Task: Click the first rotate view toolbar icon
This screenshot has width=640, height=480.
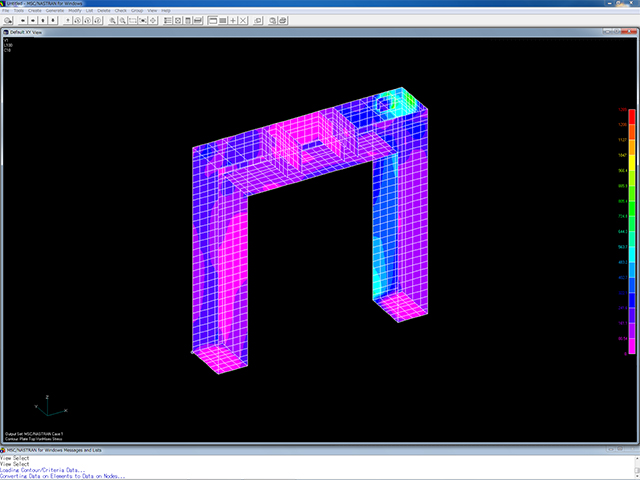Action: [76, 20]
